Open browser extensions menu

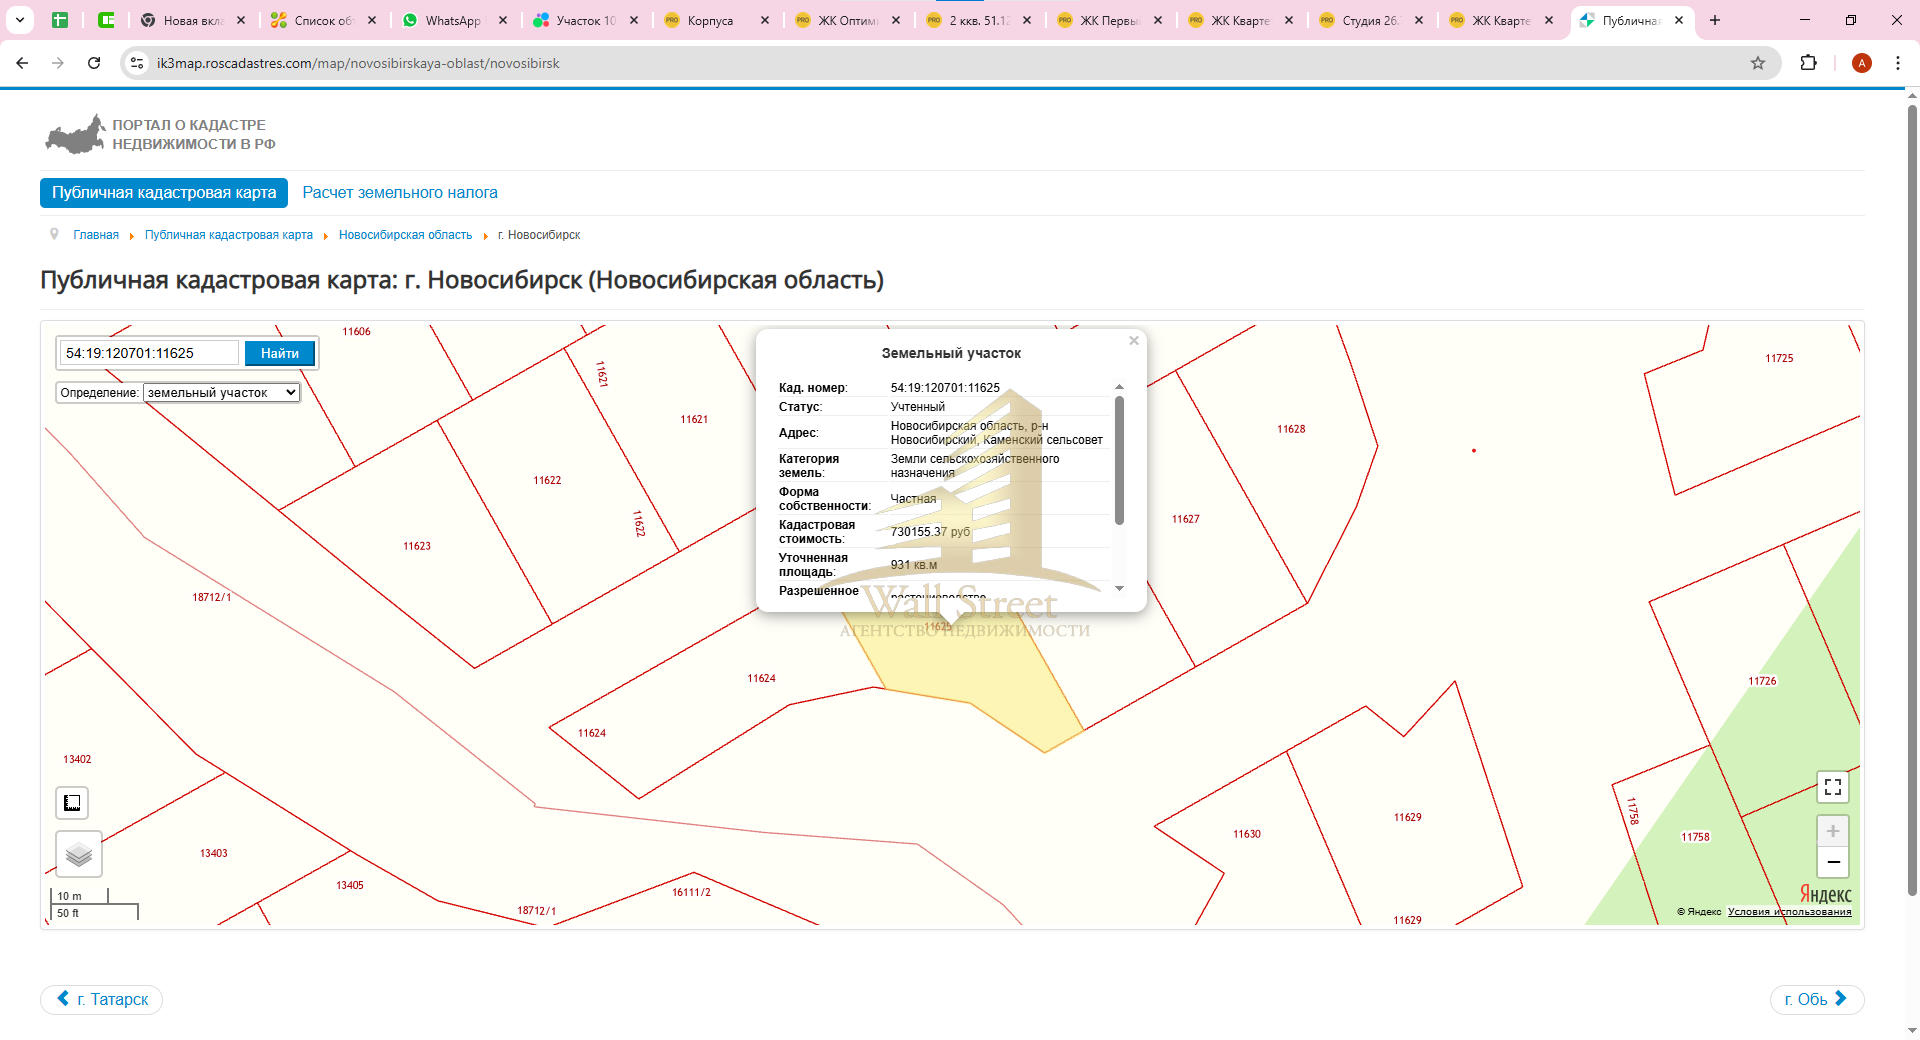click(x=1808, y=63)
